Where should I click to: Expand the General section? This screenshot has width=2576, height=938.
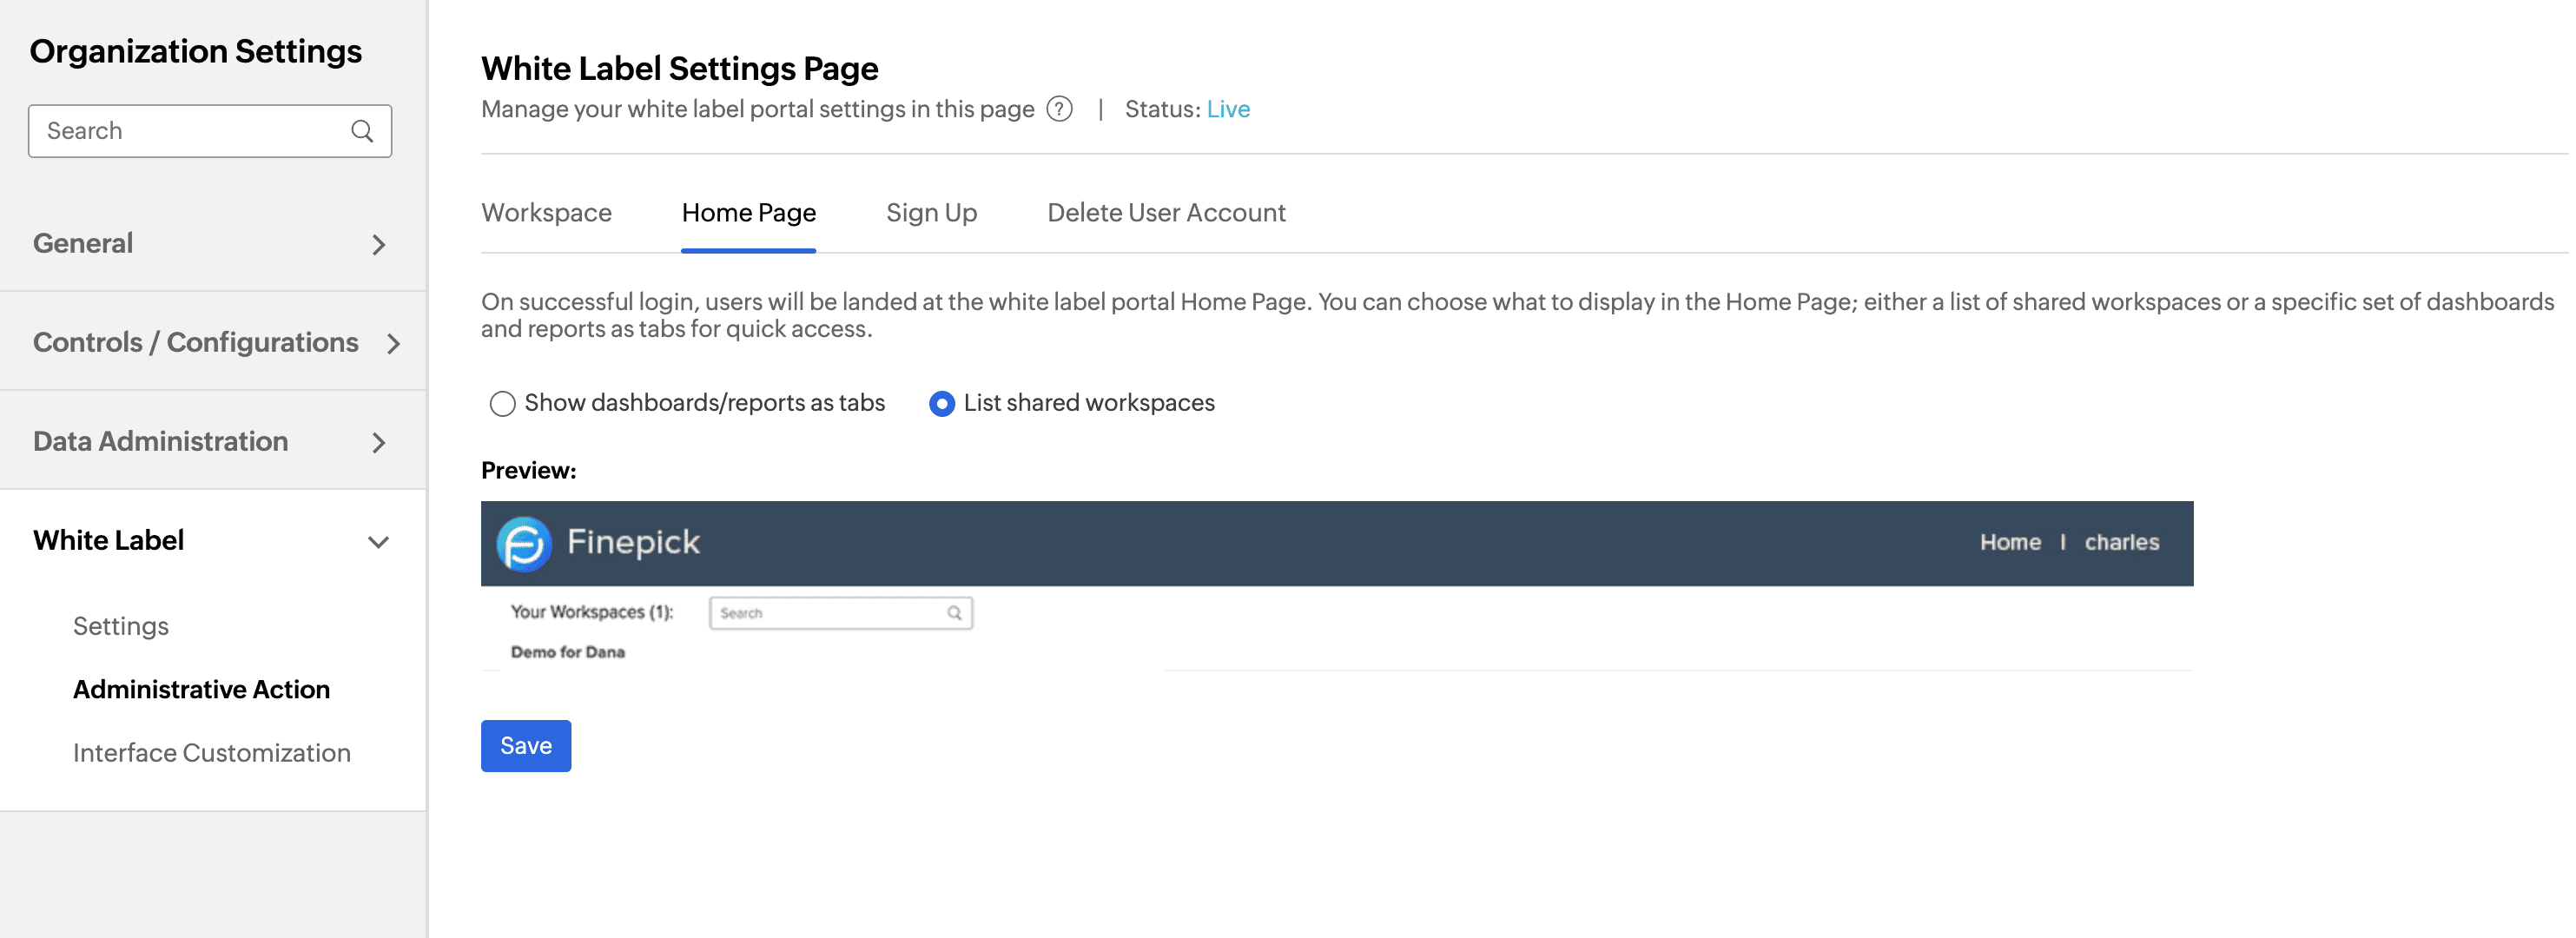378,244
